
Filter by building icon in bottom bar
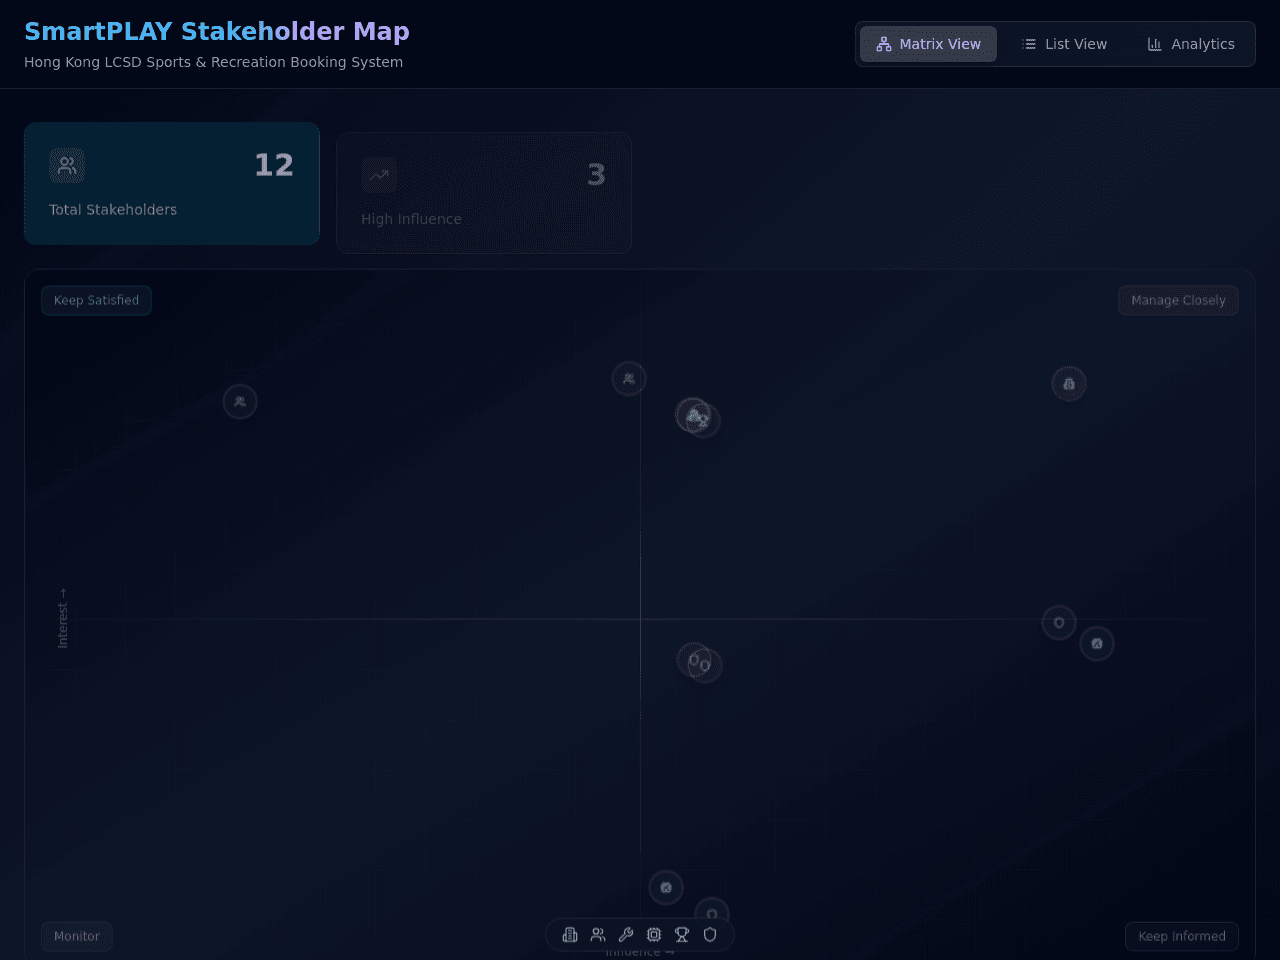pyautogui.click(x=570, y=935)
